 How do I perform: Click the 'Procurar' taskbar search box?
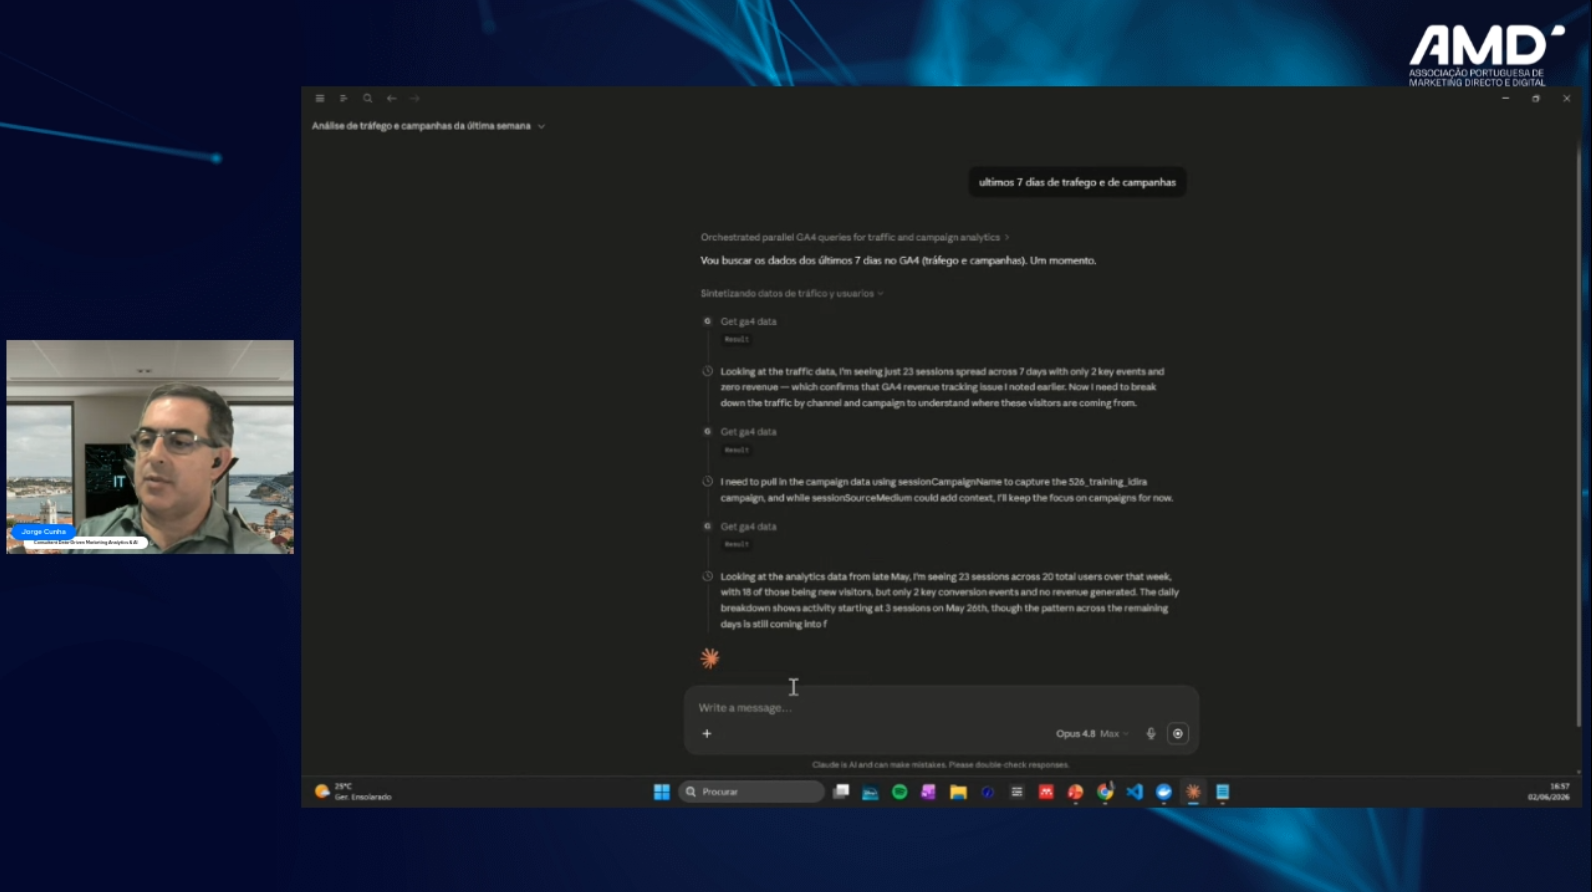click(x=752, y=791)
